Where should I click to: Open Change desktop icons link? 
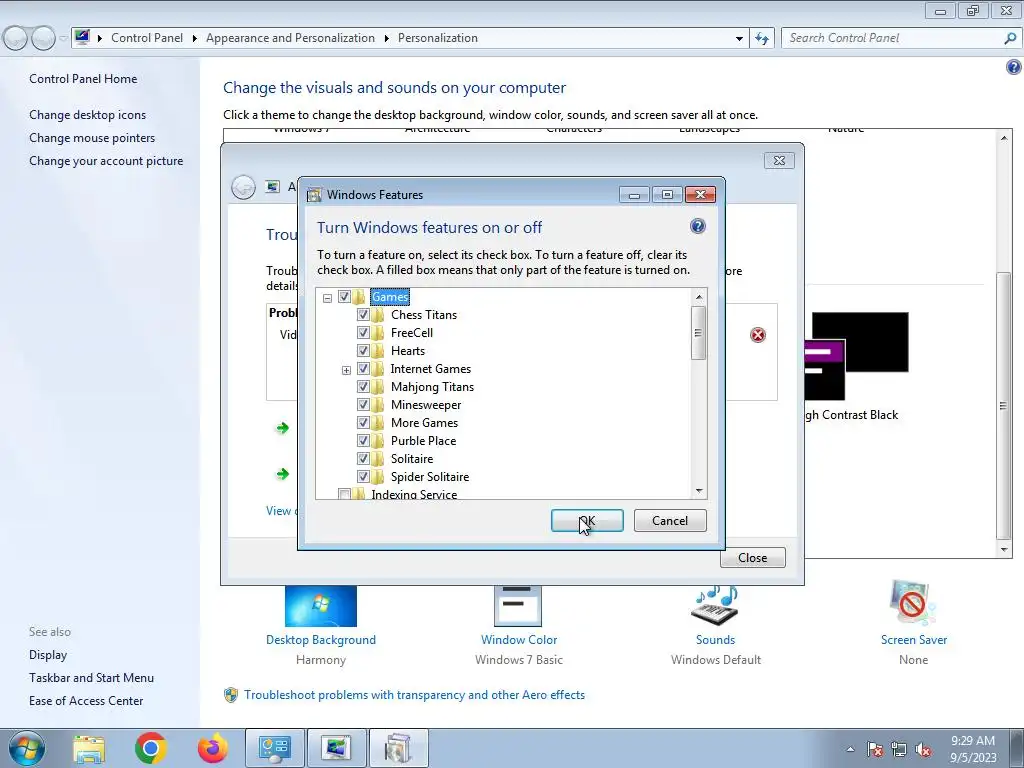pyautogui.click(x=88, y=115)
